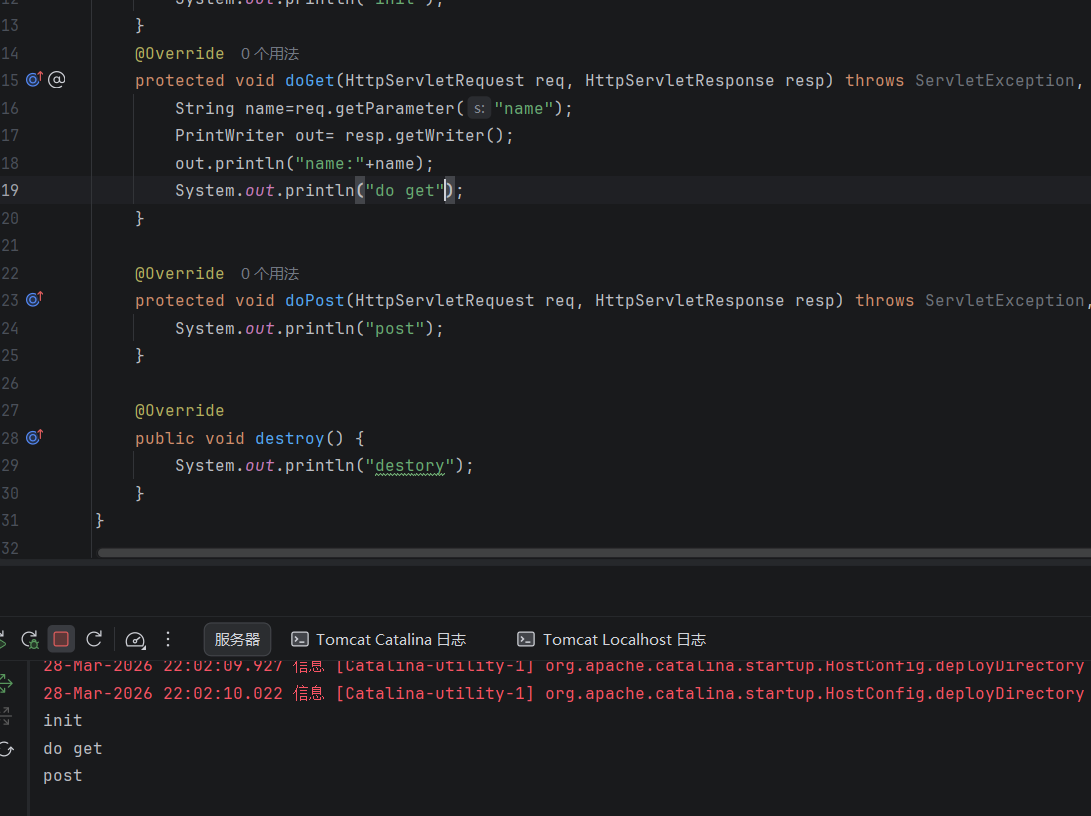This screenshot has height=816, width=1091.
Task: Click getParameter on line 16
Action: point(395,109)
